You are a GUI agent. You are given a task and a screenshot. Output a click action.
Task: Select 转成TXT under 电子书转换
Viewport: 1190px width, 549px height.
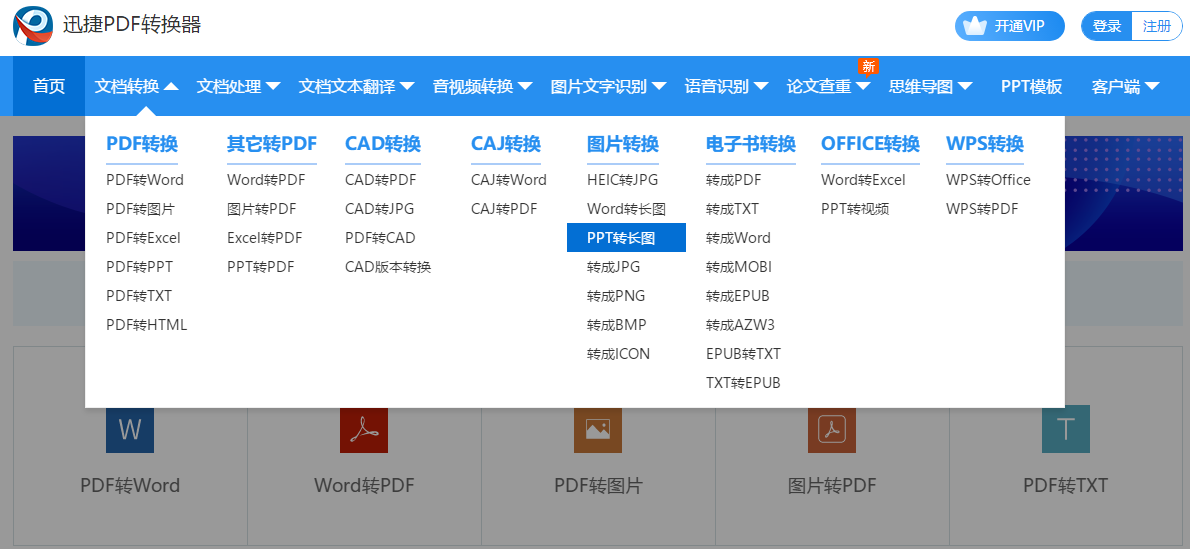pyautogui.click(x=732, y=209)
